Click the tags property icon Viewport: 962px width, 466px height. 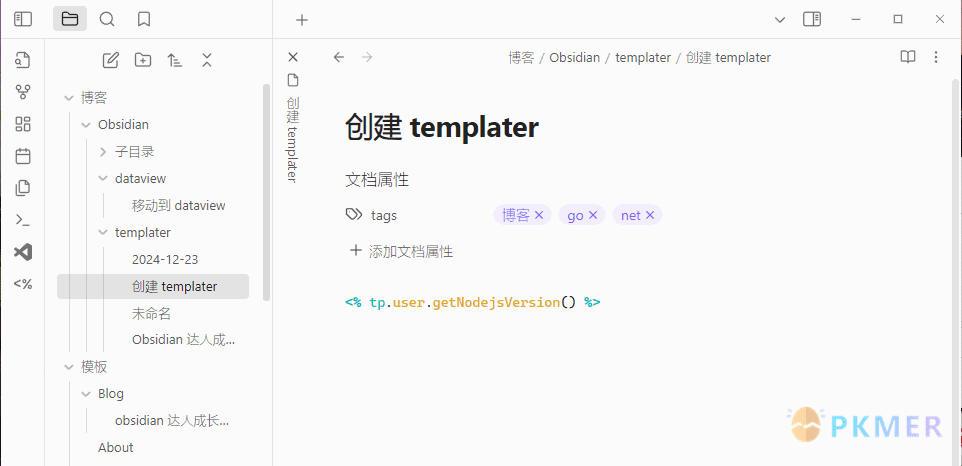(354, 215)
